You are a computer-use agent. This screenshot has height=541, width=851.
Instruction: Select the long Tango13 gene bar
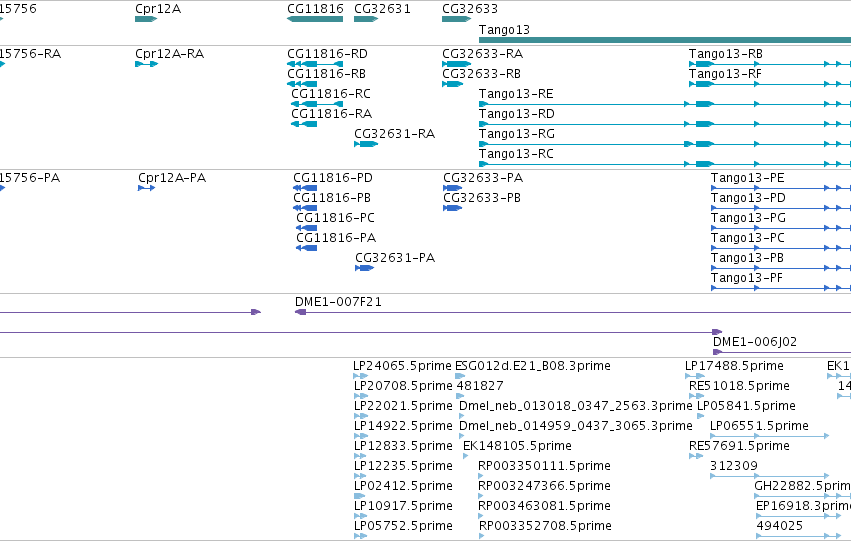pos(665,40)
